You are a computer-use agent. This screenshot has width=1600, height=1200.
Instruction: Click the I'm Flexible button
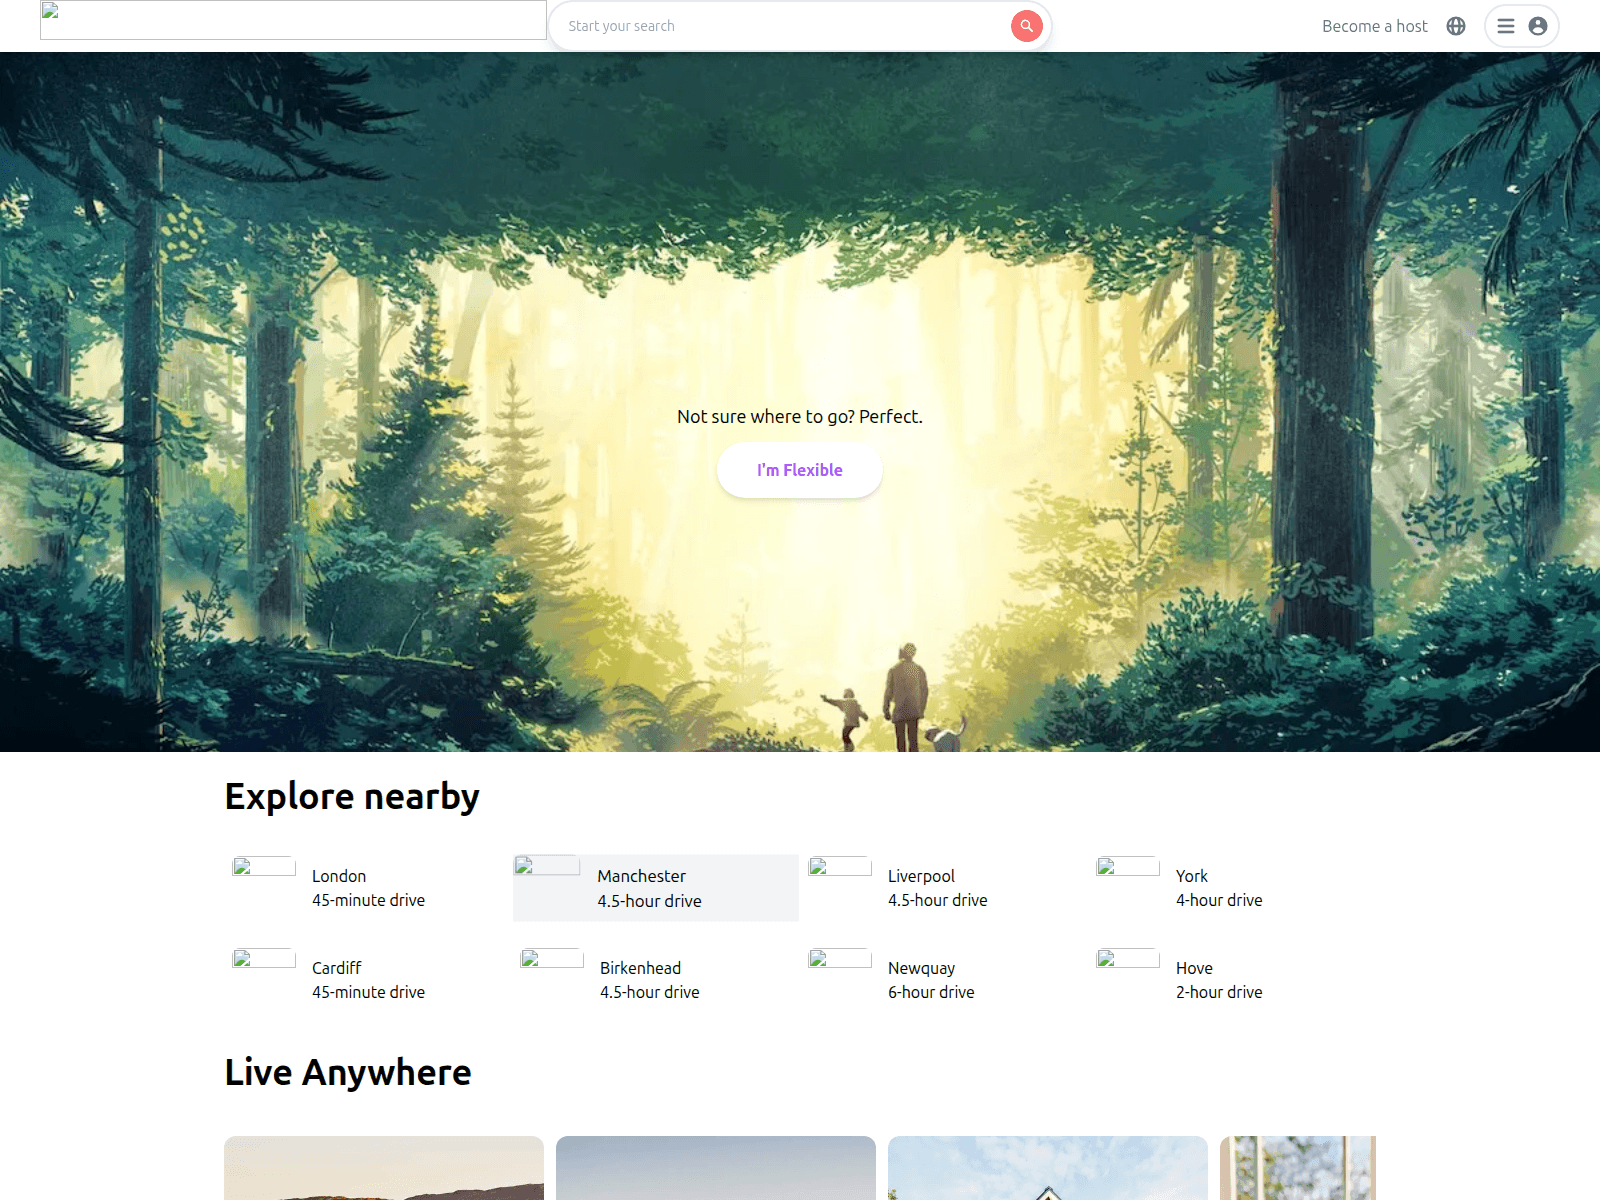point(800,470)
